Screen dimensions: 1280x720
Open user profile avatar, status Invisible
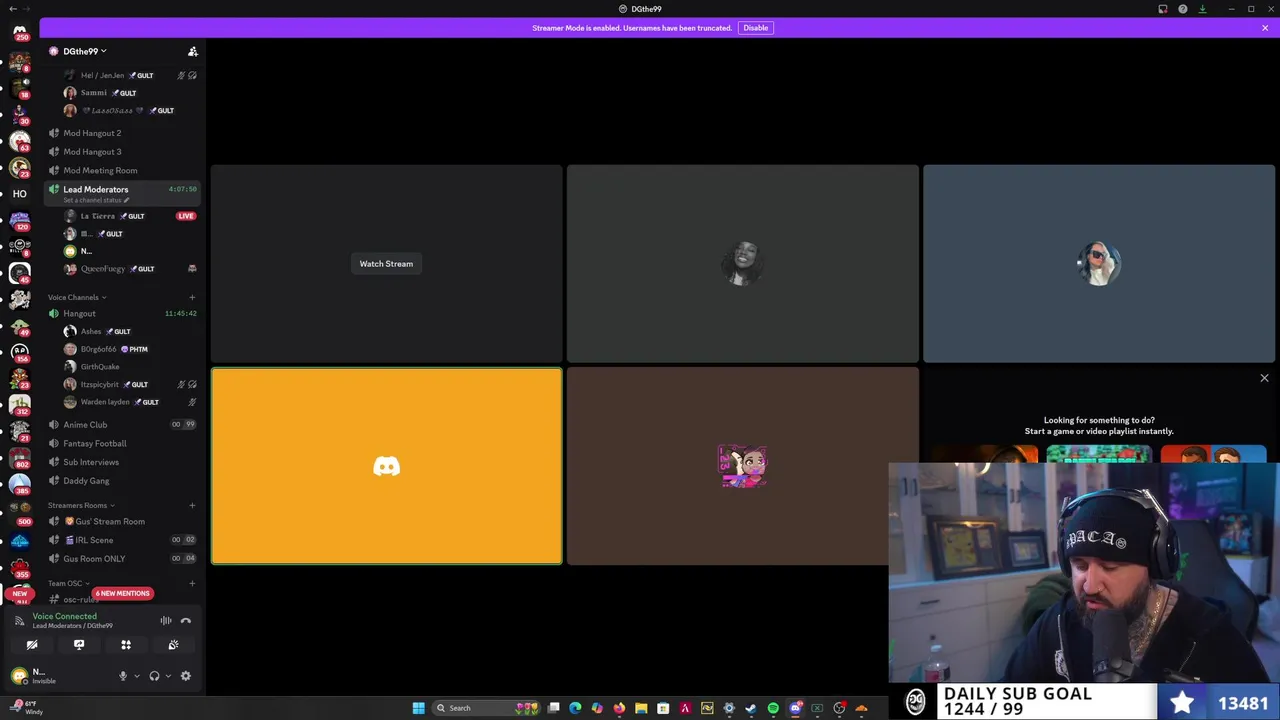coord(19,676)
